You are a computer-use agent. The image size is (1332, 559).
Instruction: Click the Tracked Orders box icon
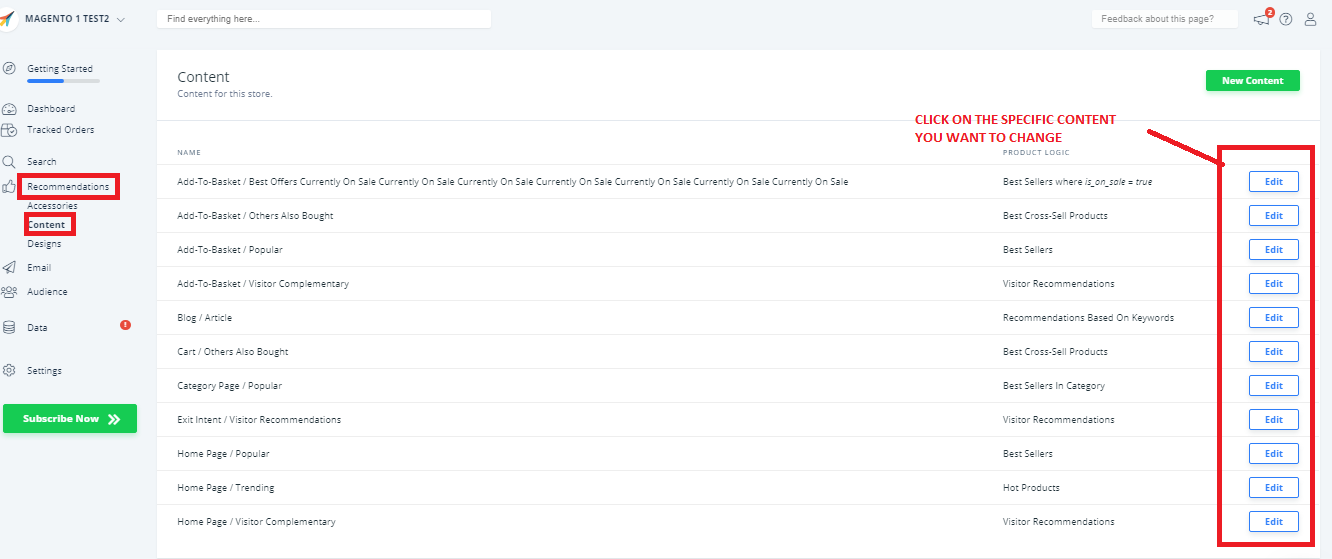[x=9, y=130]
